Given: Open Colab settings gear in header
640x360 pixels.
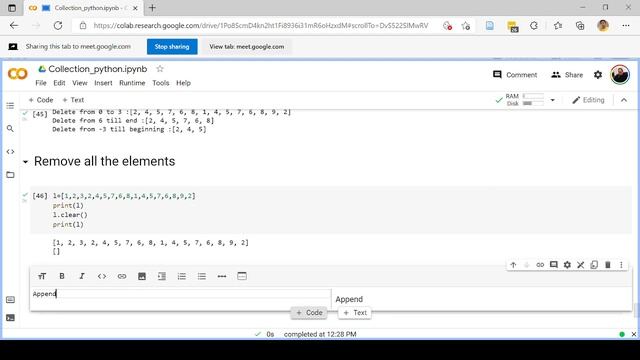Looking at the screenshot, I should point(598,75).
